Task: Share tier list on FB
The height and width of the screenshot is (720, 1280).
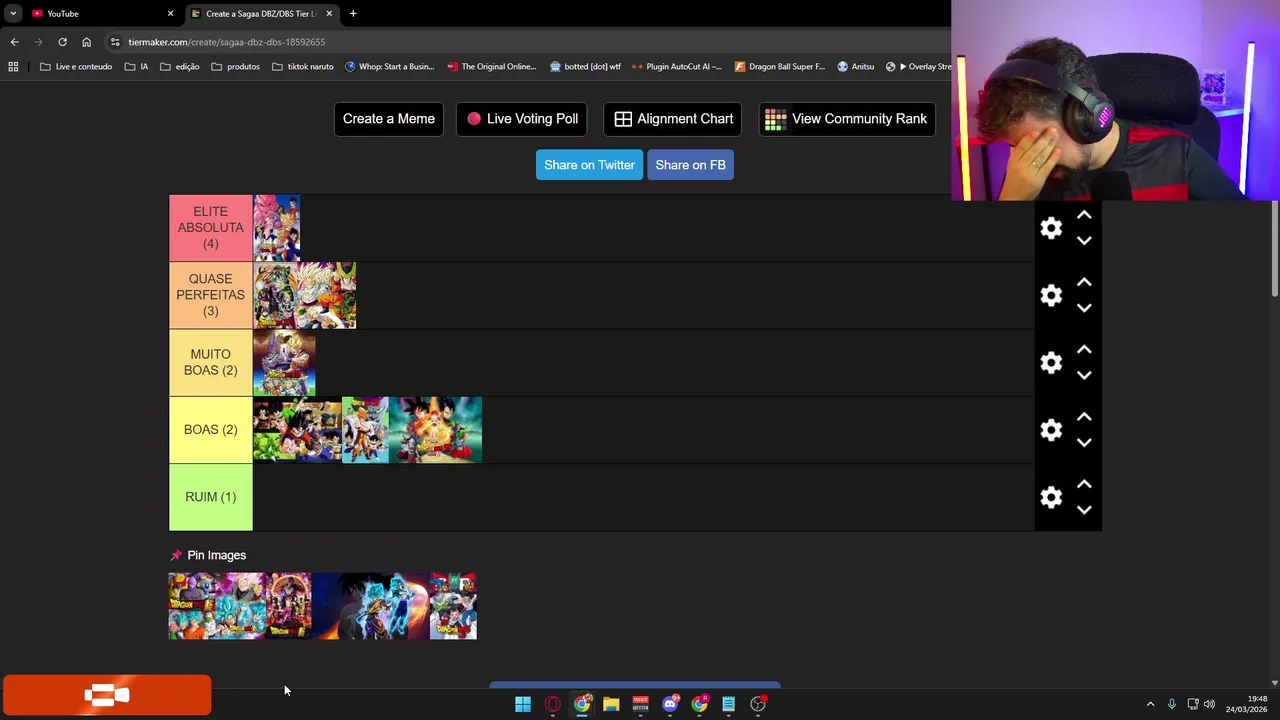Action: pyautogui.click(x=690, y=165)
